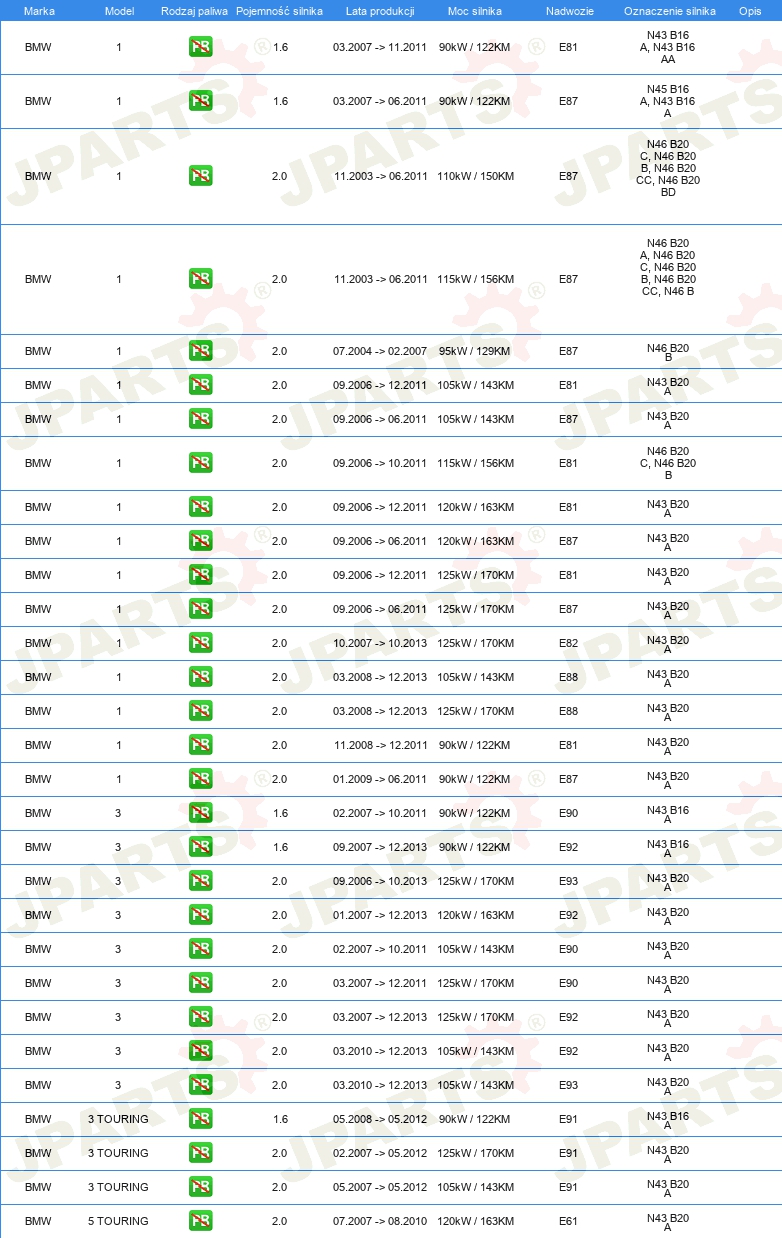782x1238 pixels.
Task: Select the fuel icon in the E93 03.2010 -> 12.2013 row
Action: tap(200, 1085)
